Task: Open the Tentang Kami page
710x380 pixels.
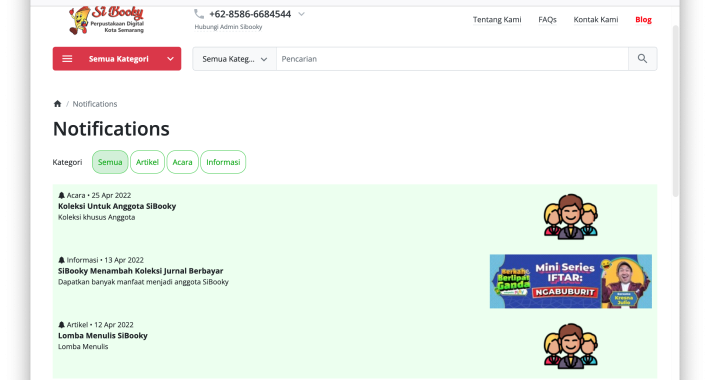Action: point(497,19)
